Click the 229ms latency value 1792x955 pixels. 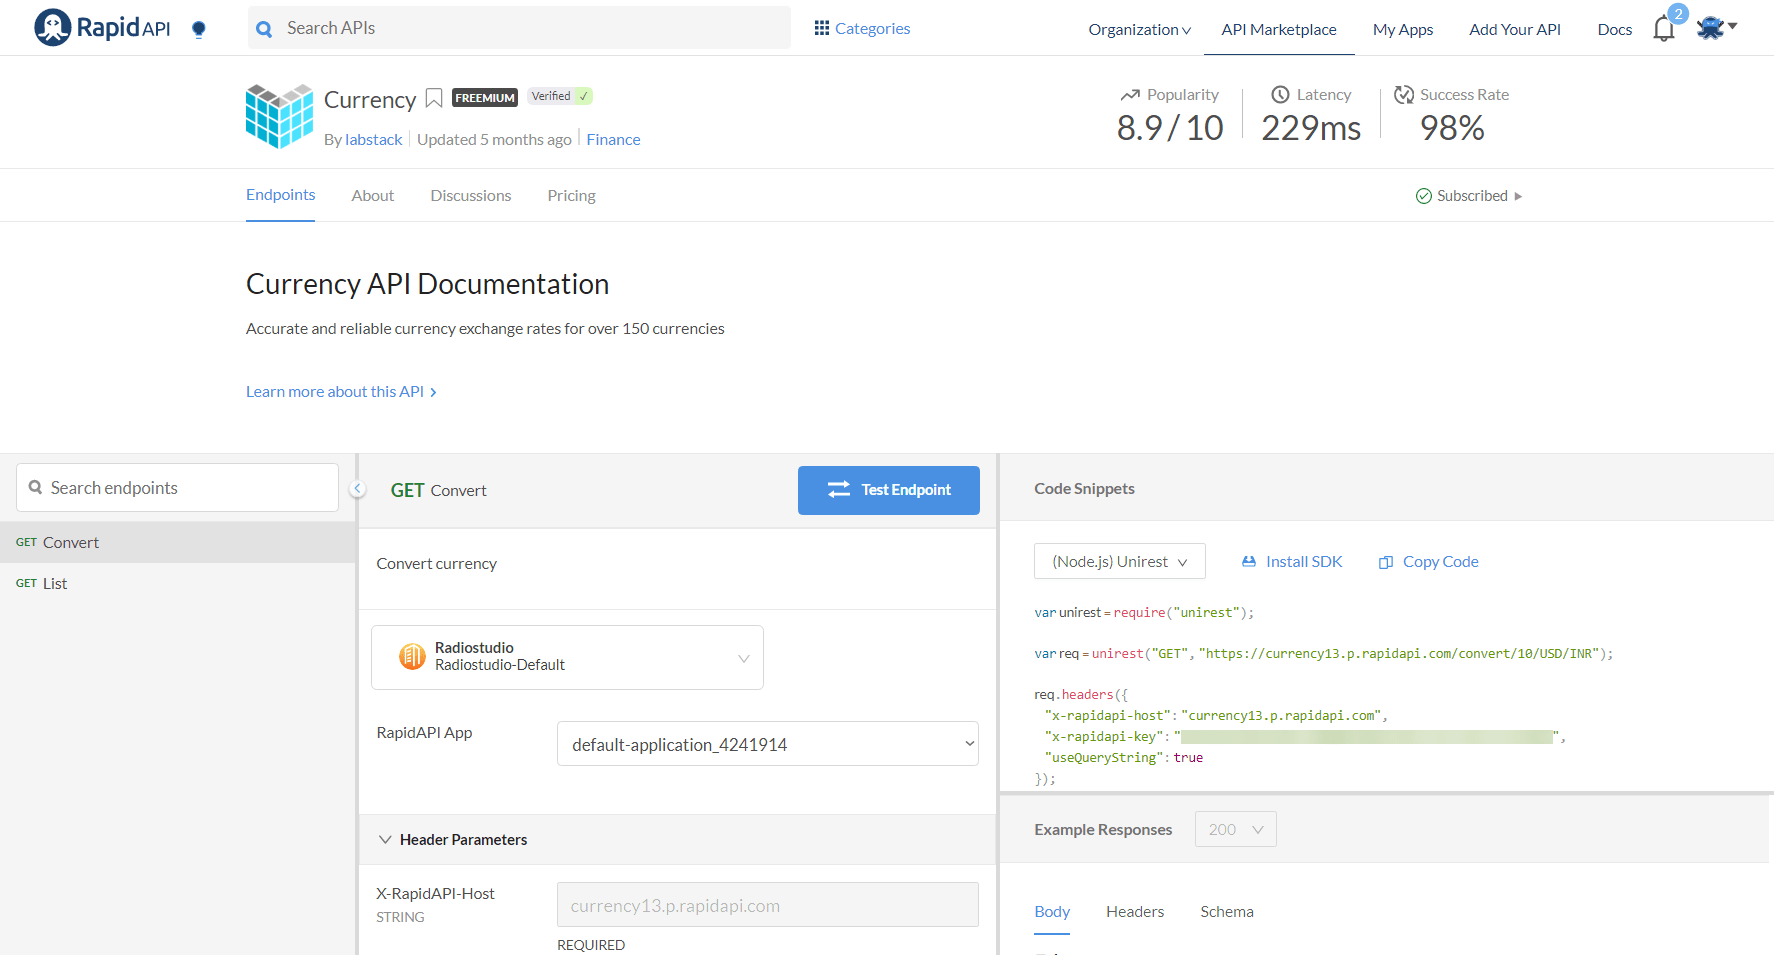coord(1311,128)
